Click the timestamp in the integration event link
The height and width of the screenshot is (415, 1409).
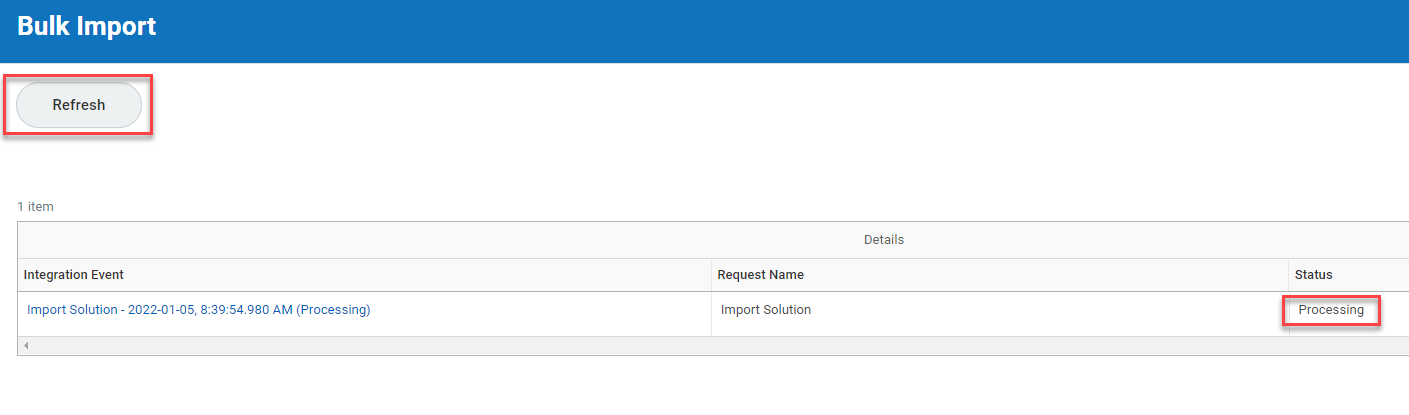[x=210, y=310]
